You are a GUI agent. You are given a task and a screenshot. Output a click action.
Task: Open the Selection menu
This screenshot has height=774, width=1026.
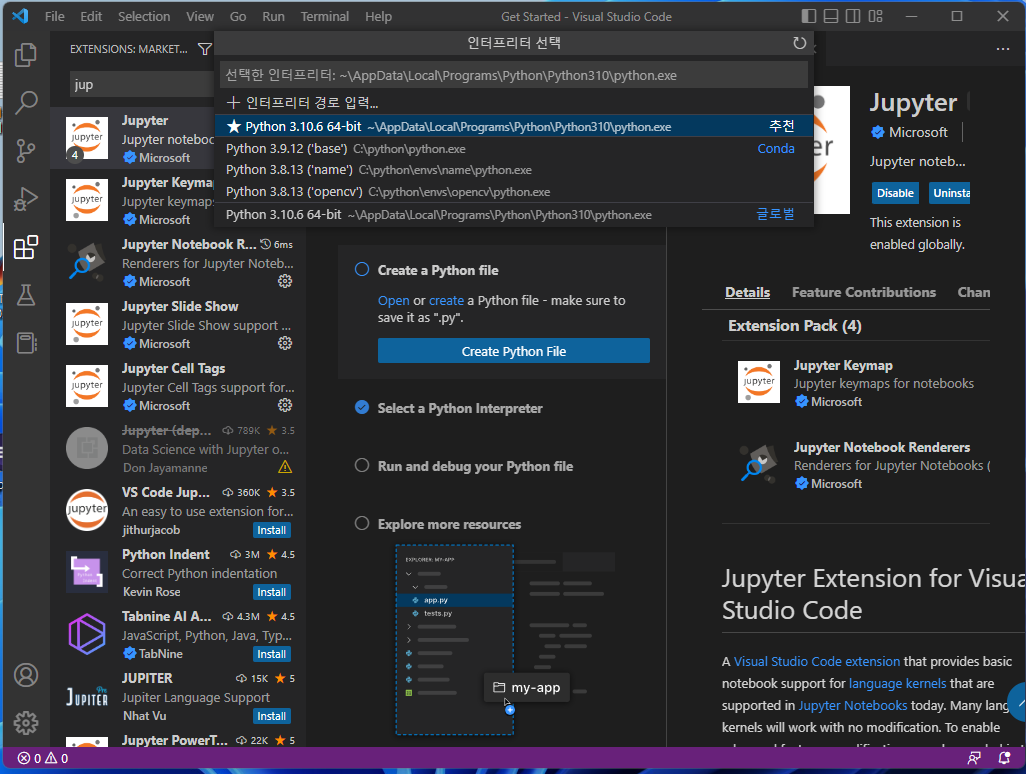[144, 16]
